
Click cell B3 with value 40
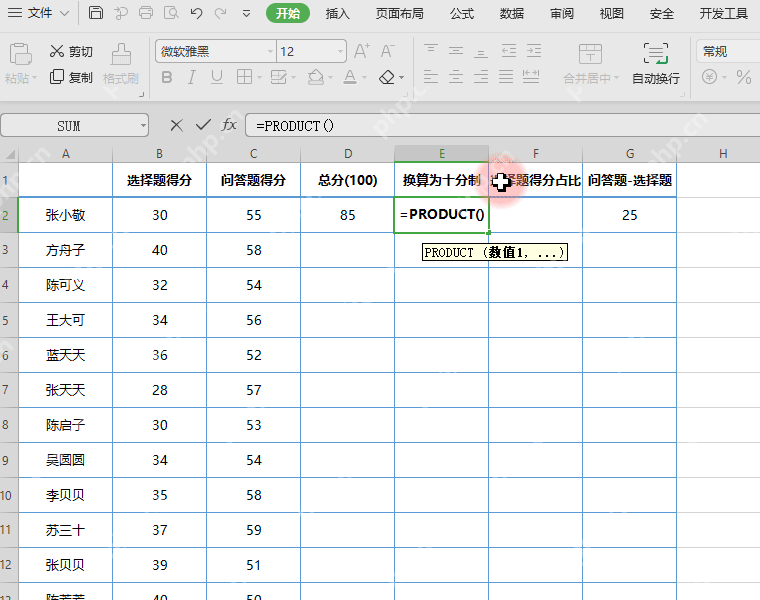pos(159,250)
